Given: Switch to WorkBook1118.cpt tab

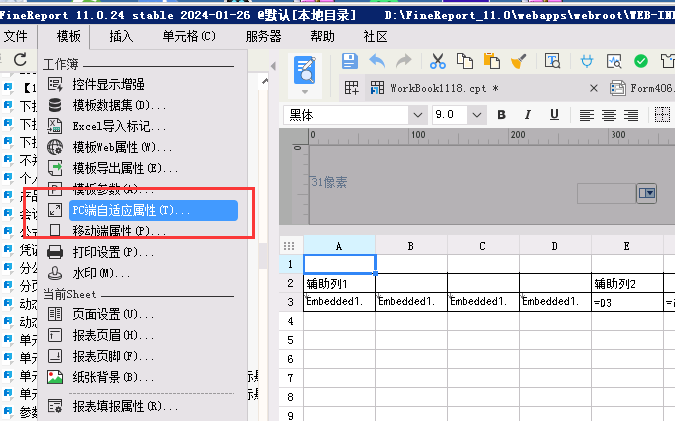Looking at the screenshot, I should pos(443,88).
